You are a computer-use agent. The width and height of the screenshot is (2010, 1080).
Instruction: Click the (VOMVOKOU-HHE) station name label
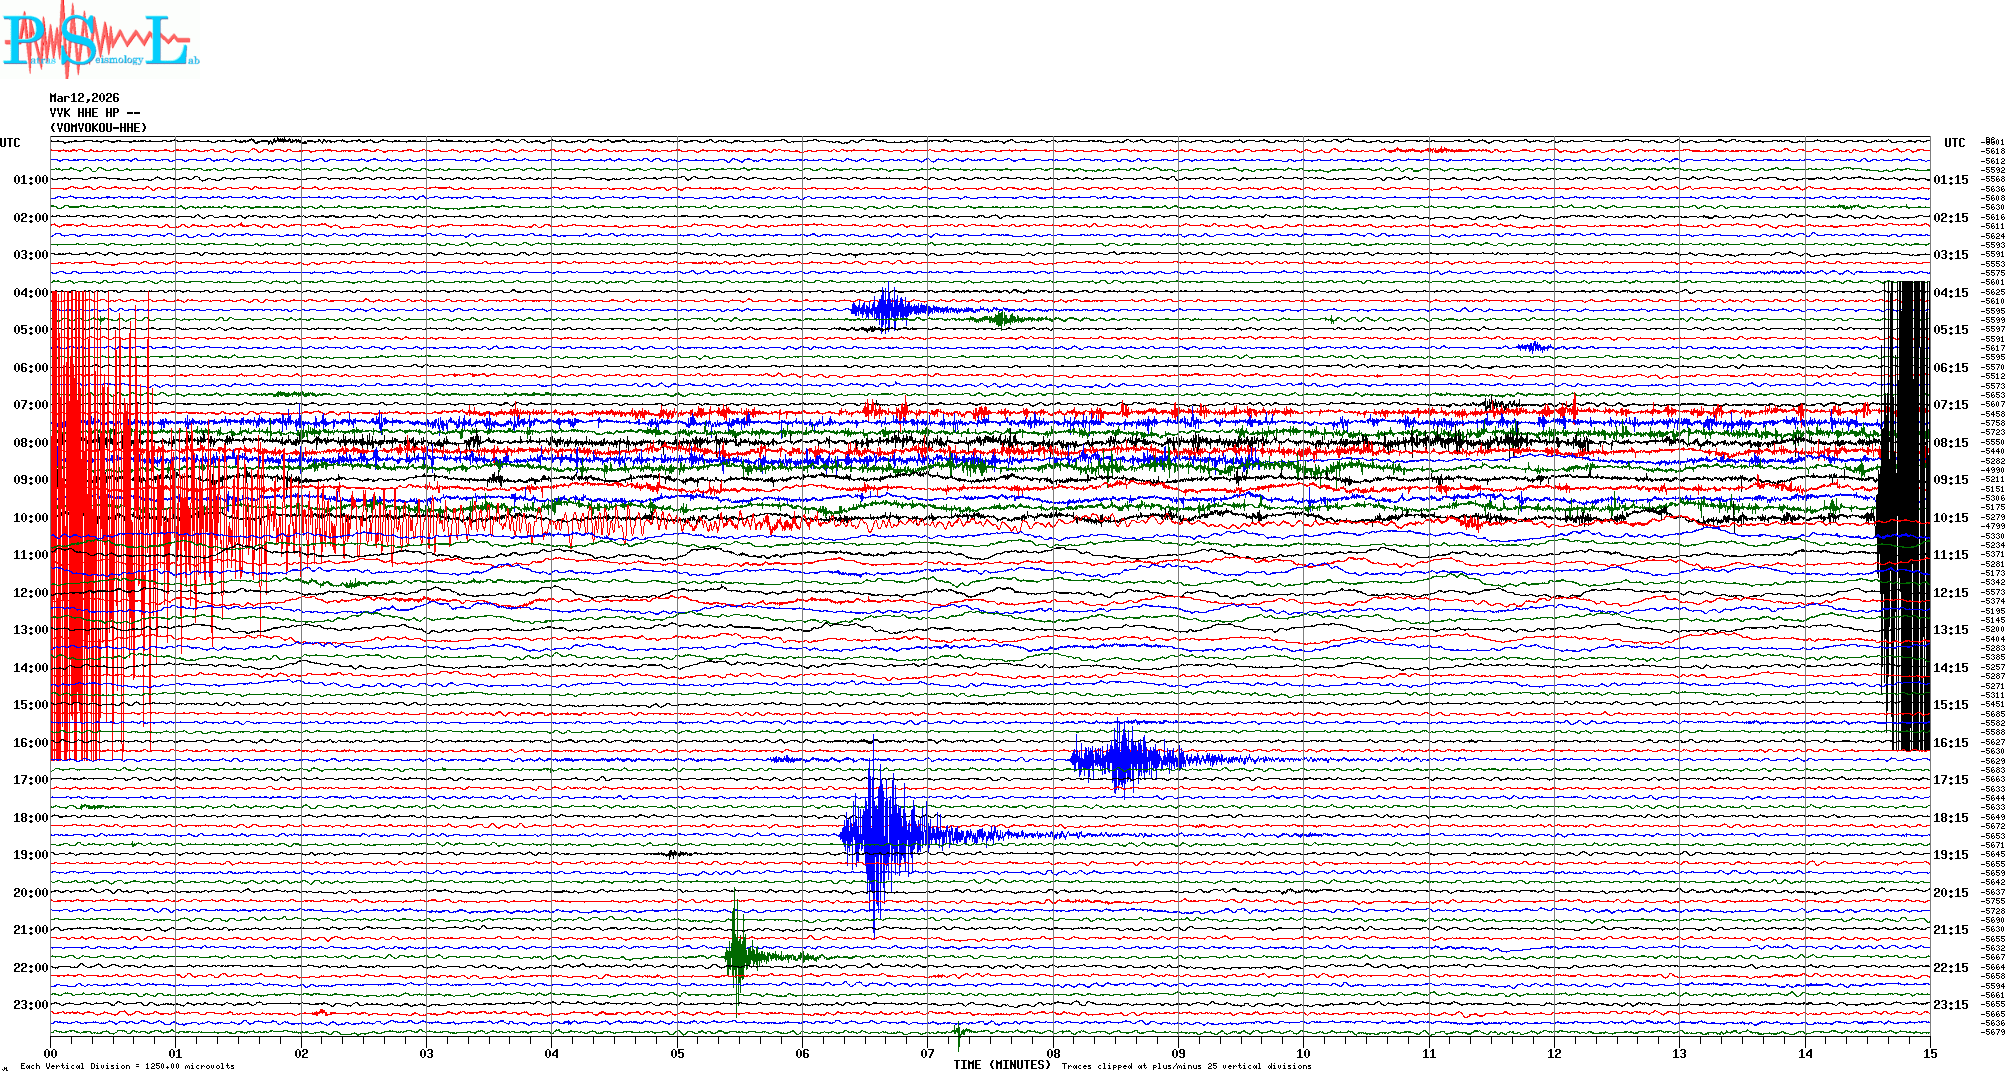98,128
